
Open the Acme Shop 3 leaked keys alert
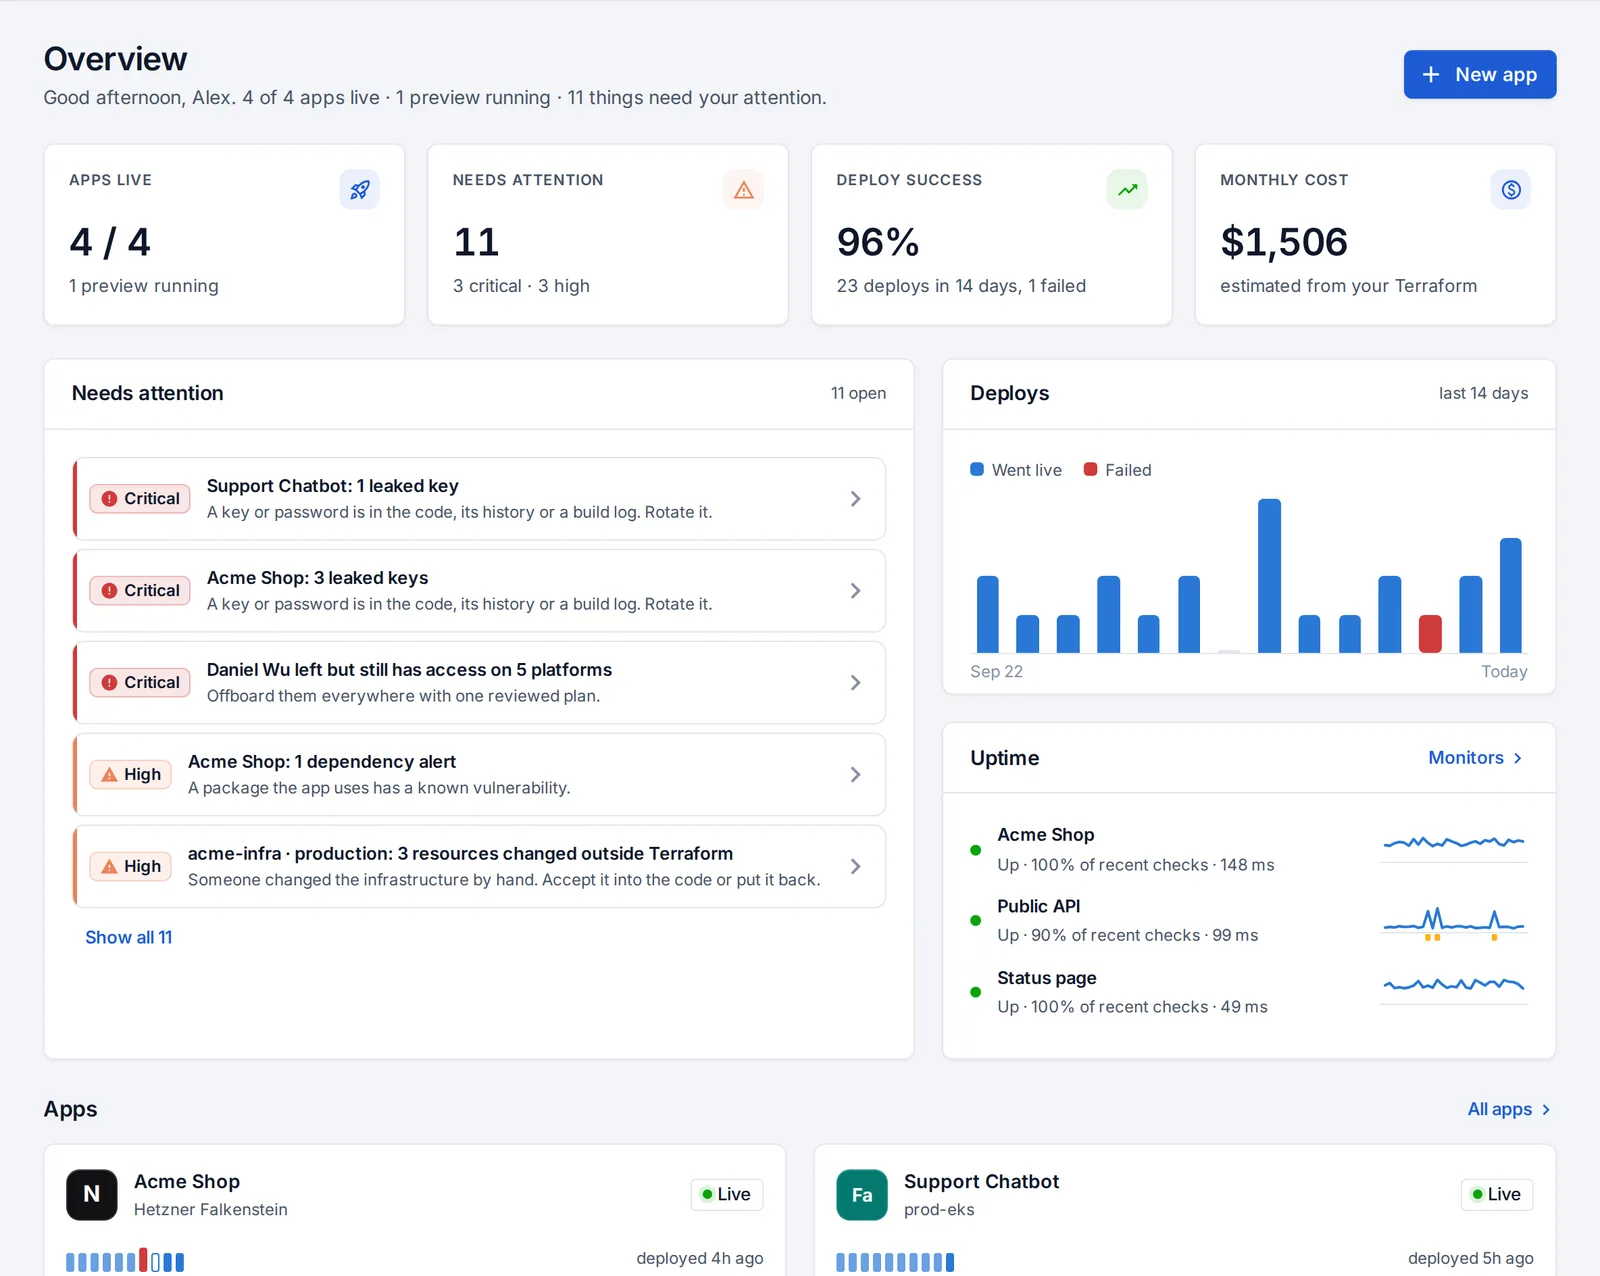point(479,591)
